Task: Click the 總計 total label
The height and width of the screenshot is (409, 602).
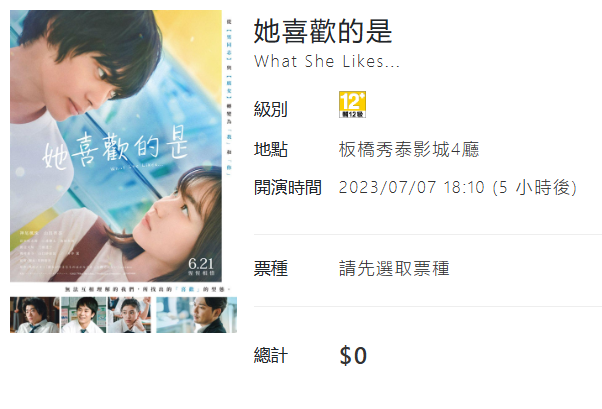Action: coord(271,355)
